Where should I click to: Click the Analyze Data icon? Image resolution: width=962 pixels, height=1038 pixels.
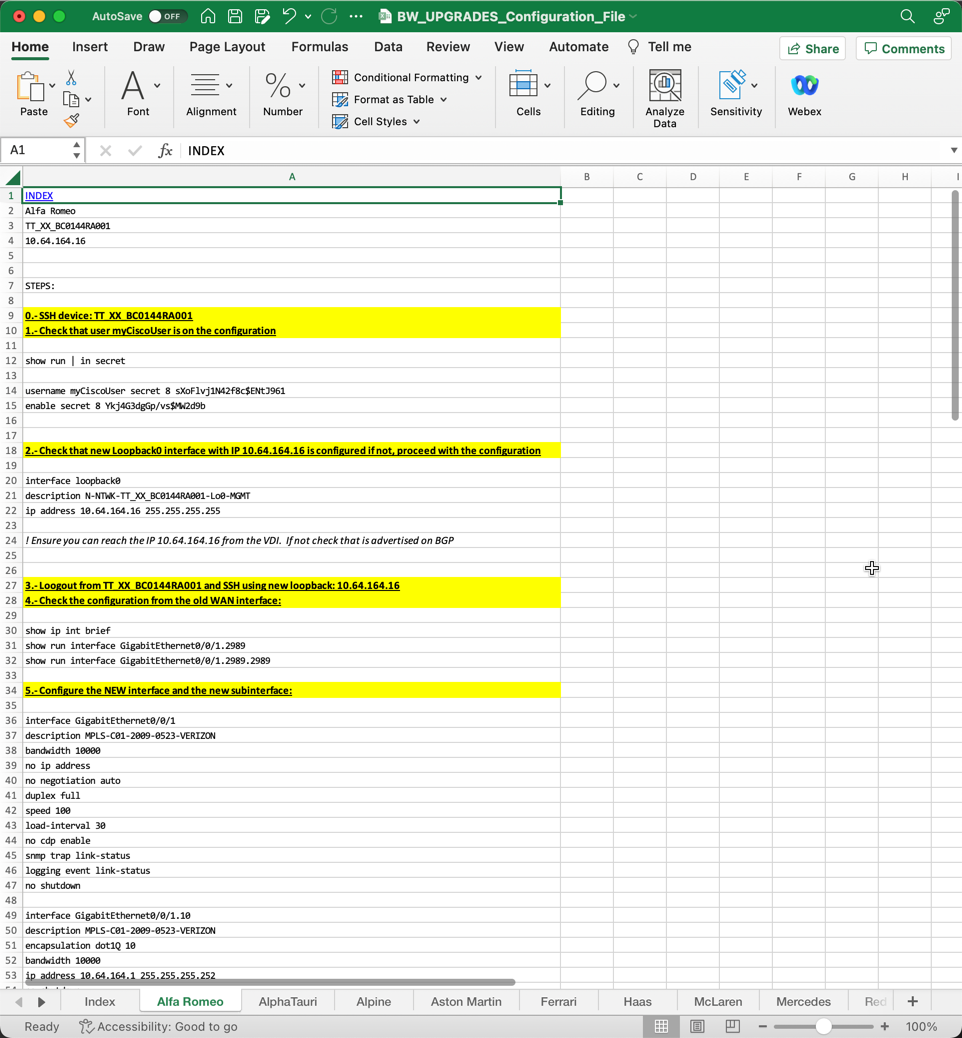point(665,86)
